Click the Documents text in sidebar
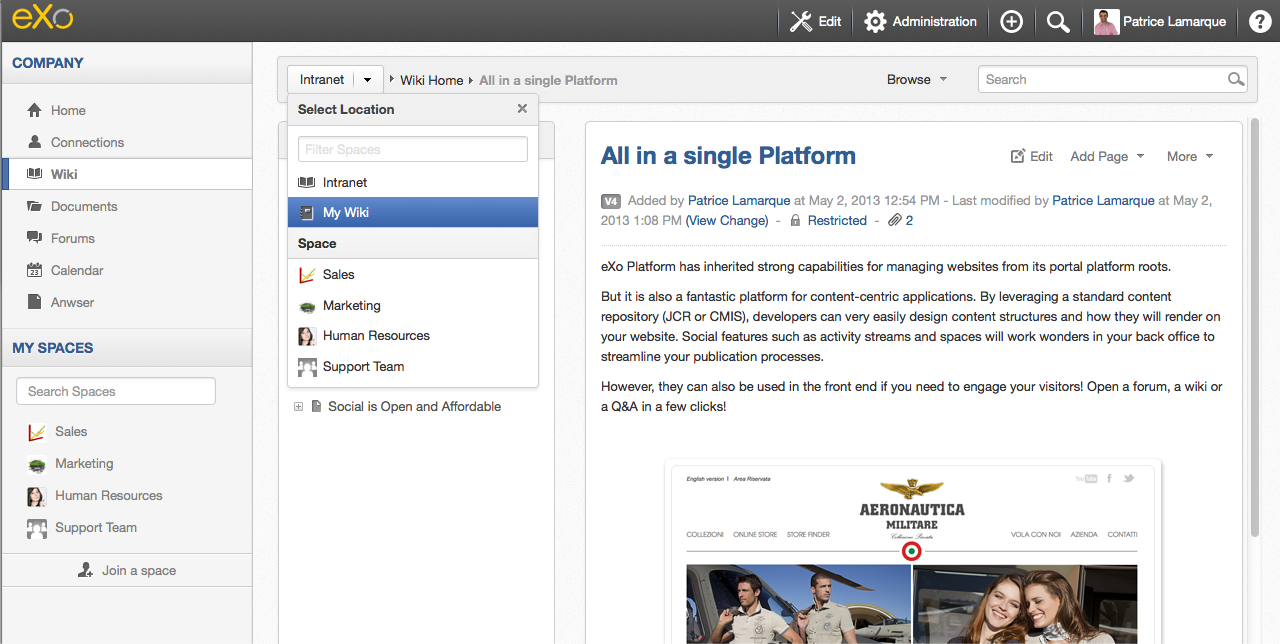The image size is (1280, 644). (84, 206)
